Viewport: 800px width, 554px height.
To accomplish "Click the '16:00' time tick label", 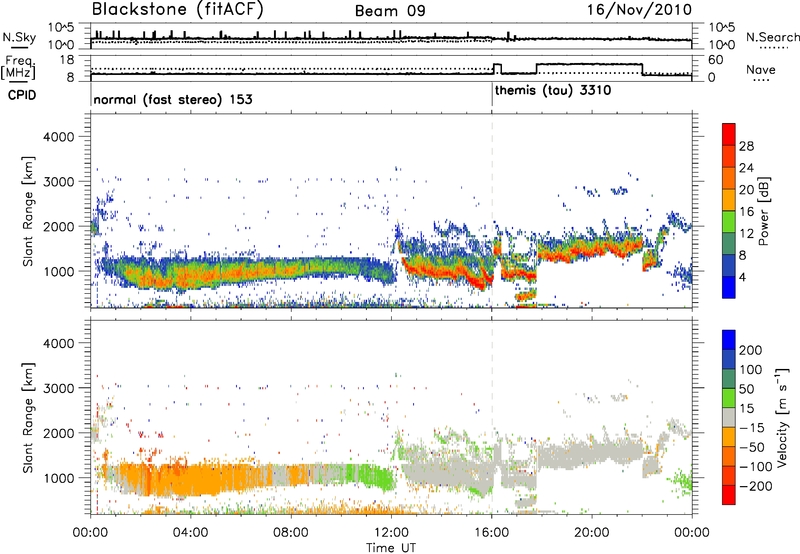I will click(x=491, y=533).
